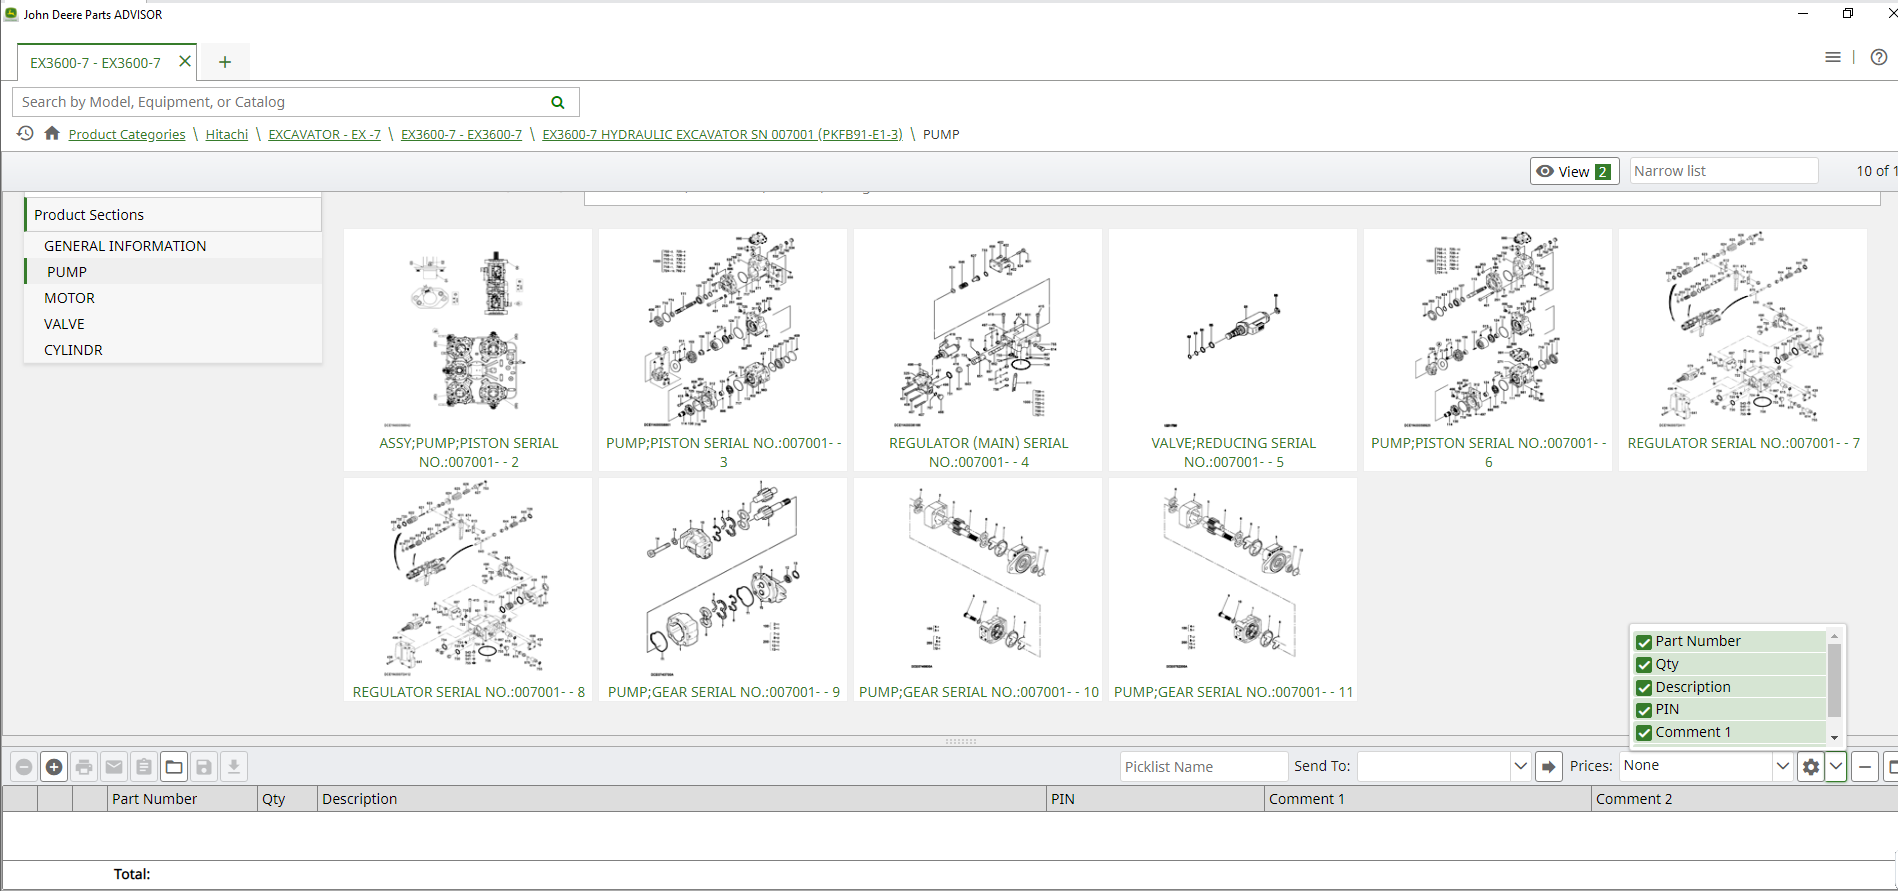This screenshot has height=891, width=1898.
Task: Follow the EX3600-7 - EX3600-7 breadcrumb link
Action: coord(461,134)
